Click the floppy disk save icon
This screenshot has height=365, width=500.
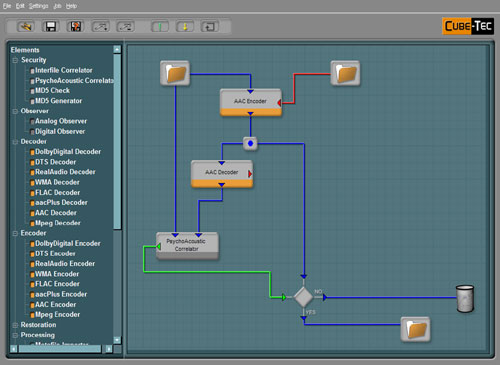click(51, 26)
